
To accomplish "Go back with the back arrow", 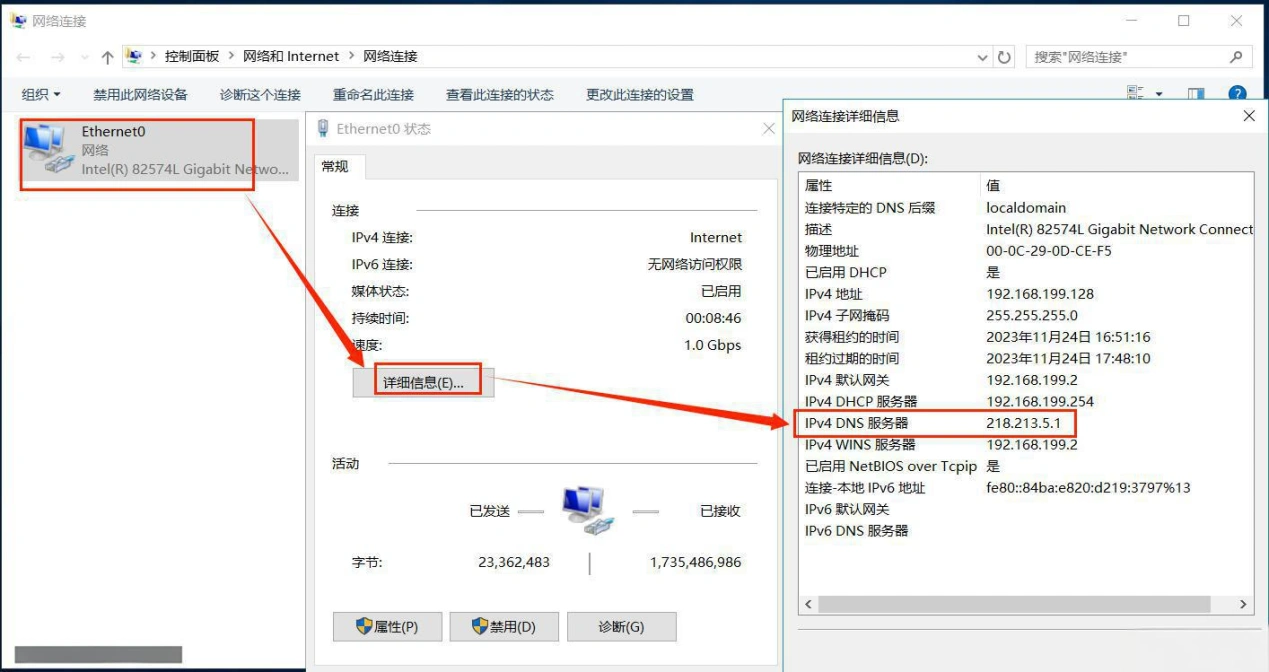I will click(x=24, y=57).
